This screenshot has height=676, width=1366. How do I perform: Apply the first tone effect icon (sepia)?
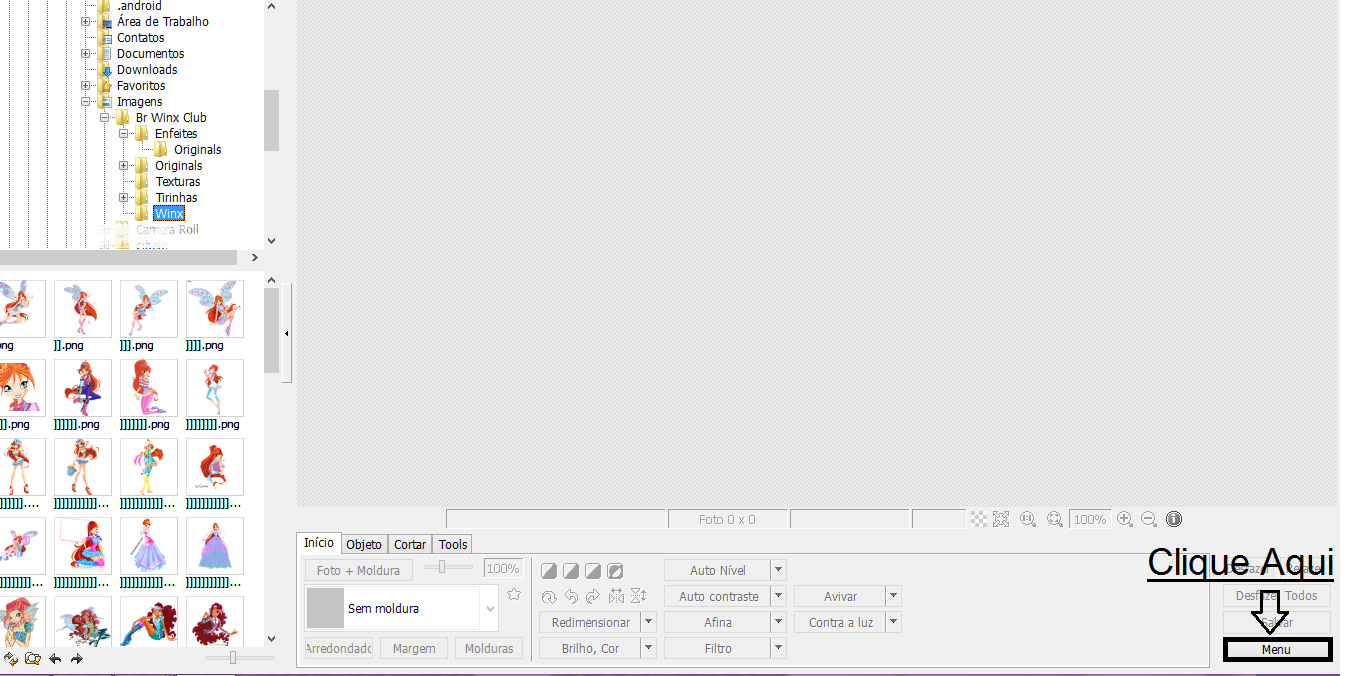tap(549, 571)
